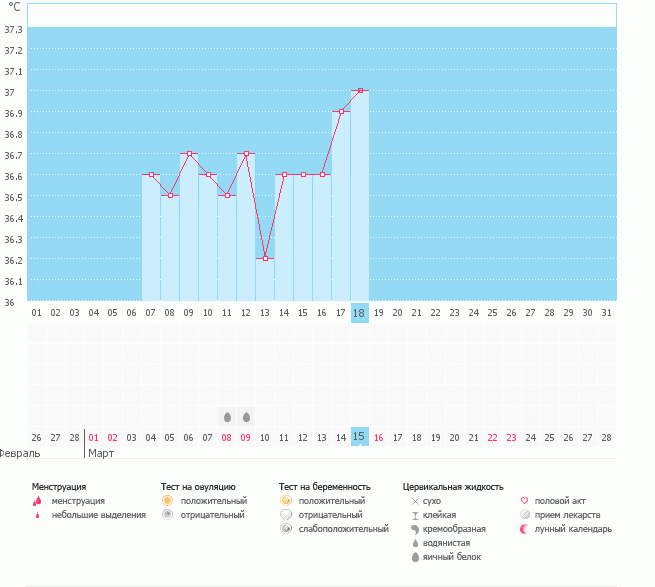Click egg white marker on March 08
Viewport: 655px width, 587px height.
(227, 417)
